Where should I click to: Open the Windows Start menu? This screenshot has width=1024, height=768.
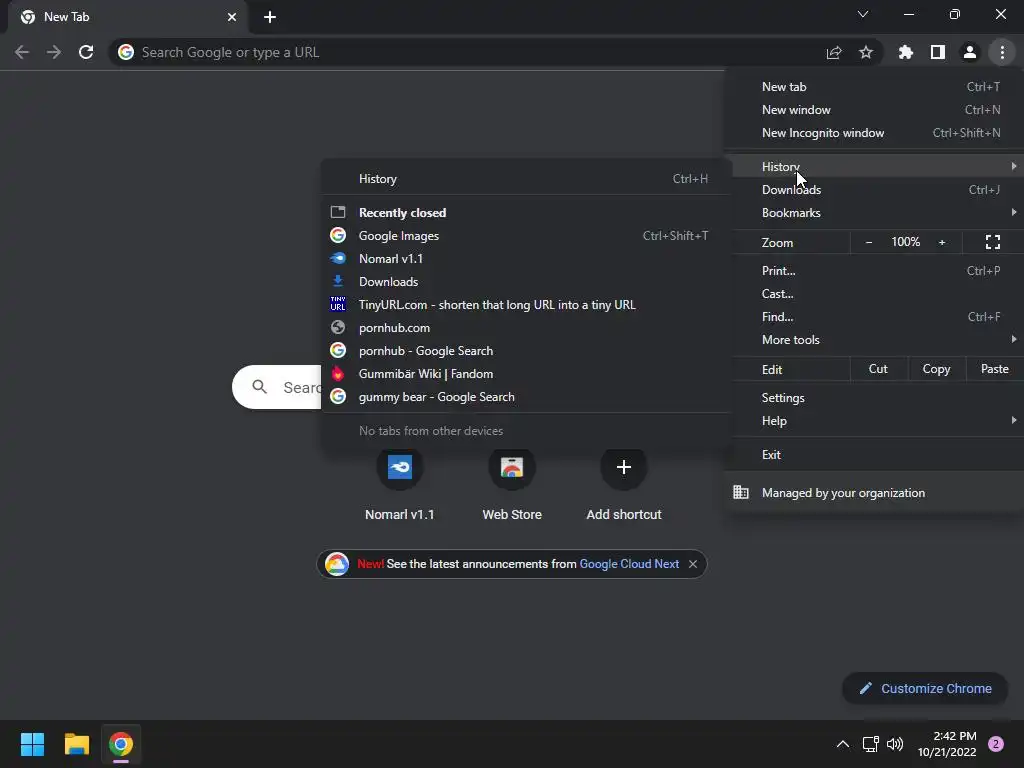pyautogui.click(x=32, y=744)
